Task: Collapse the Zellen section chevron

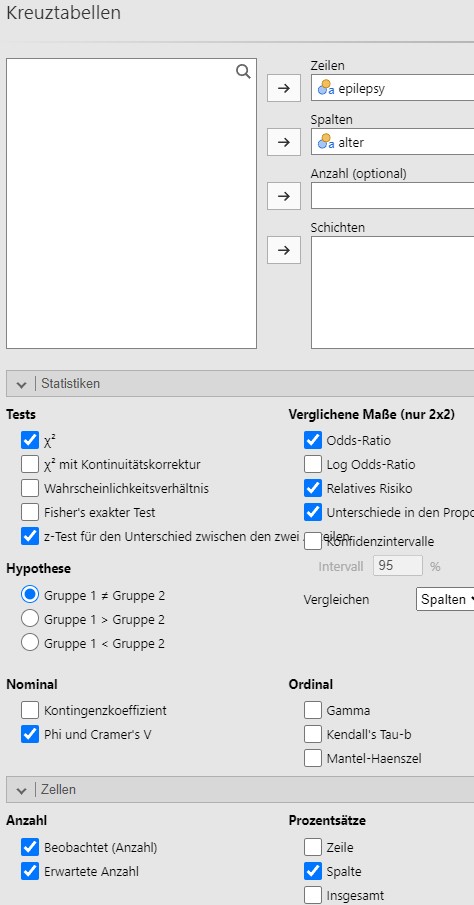Action: [22, 790]
